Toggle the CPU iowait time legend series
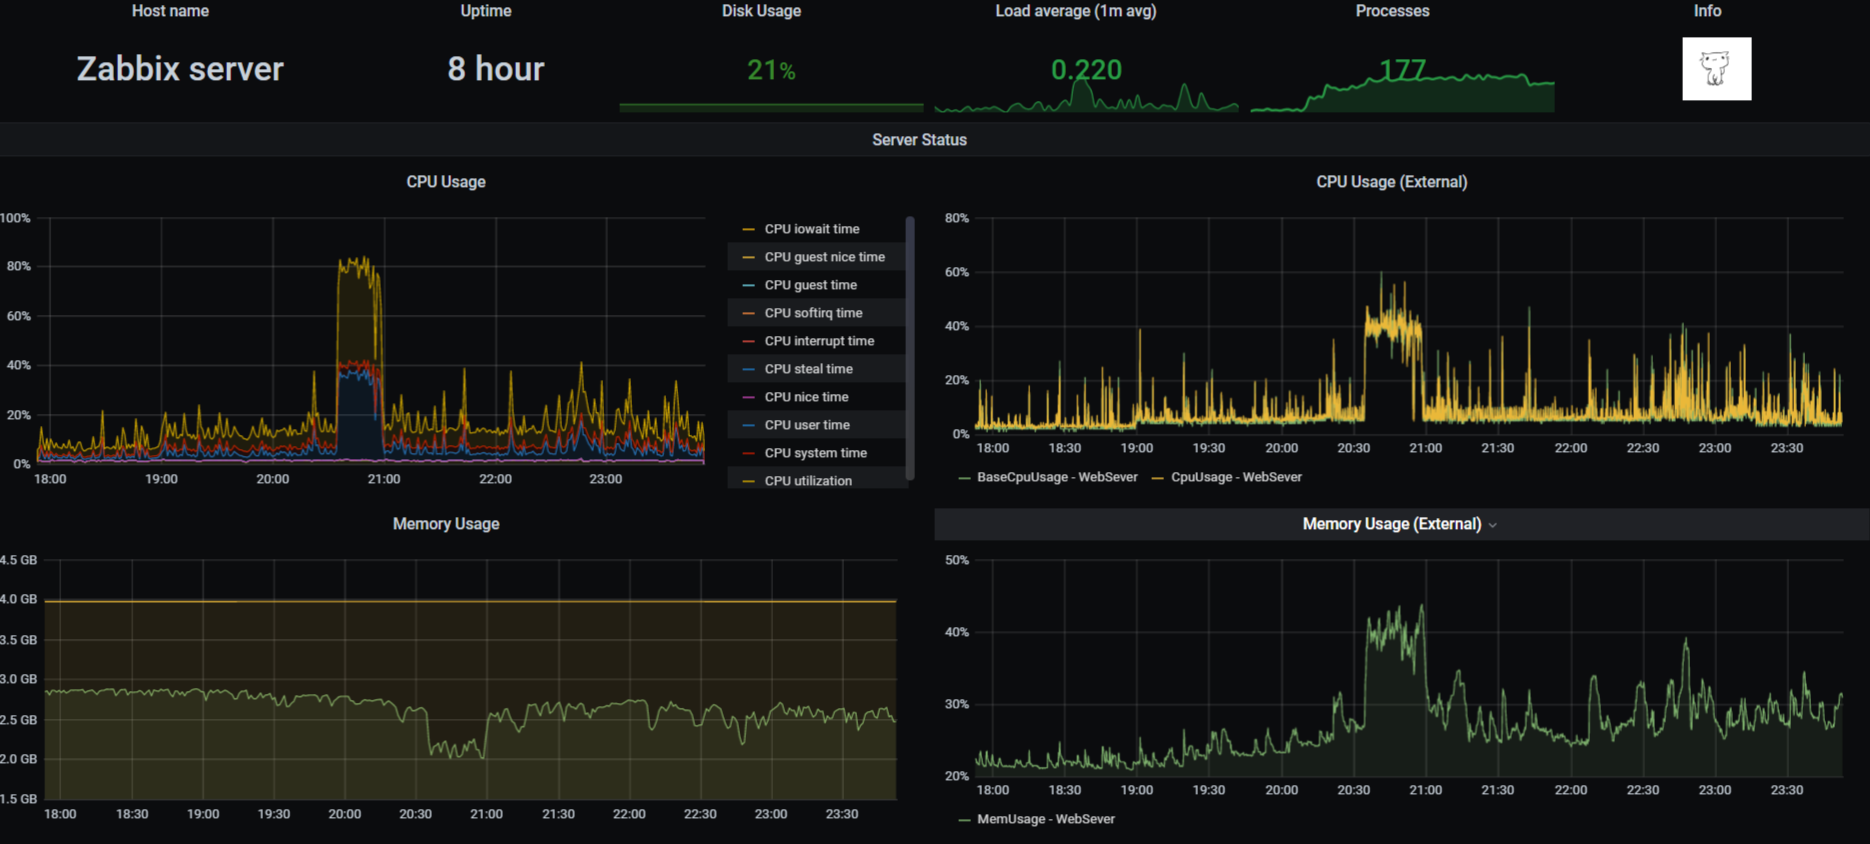 (x=812, y=229)
